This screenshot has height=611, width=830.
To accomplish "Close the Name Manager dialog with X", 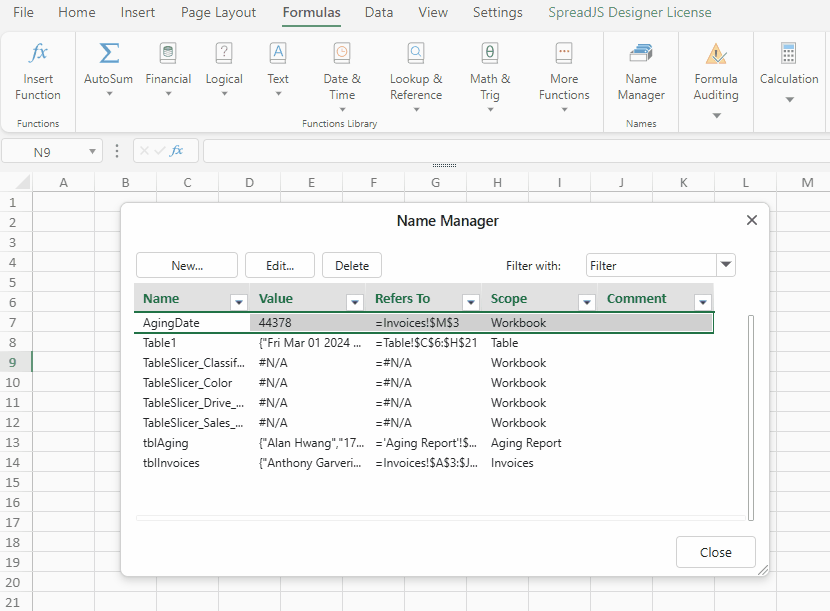I will coord(752,220).
